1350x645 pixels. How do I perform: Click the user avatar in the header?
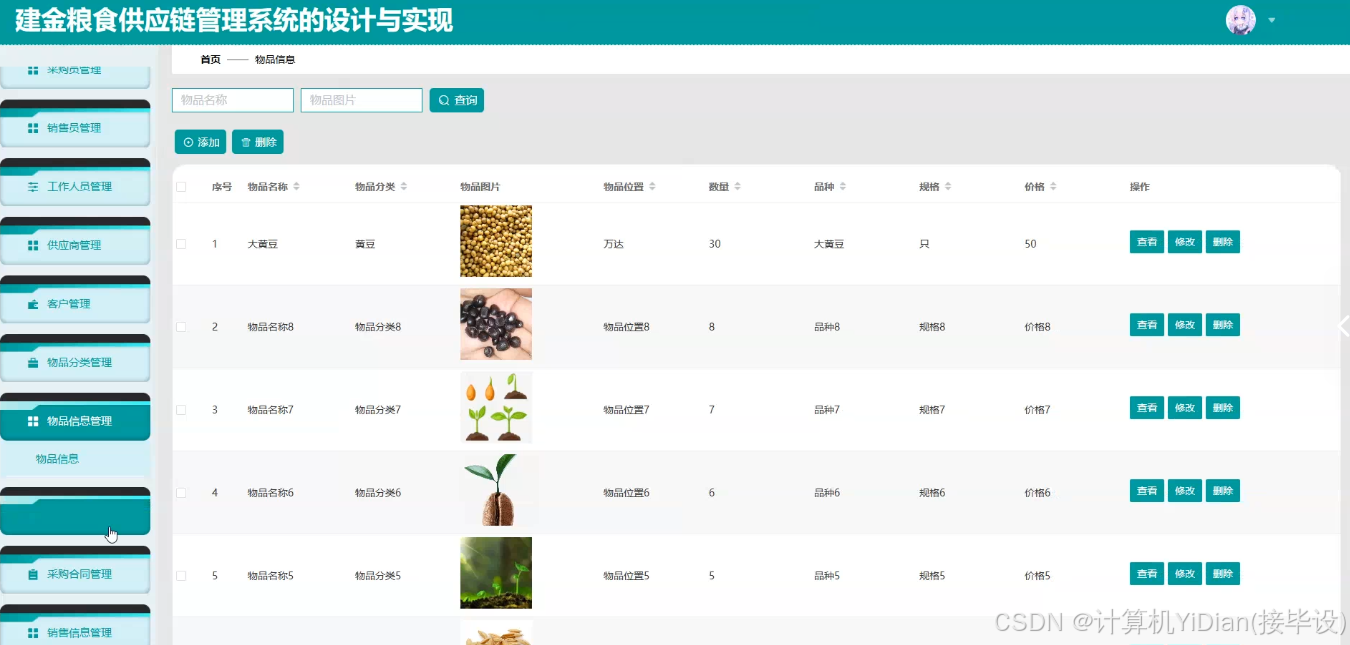[1240, 20]
